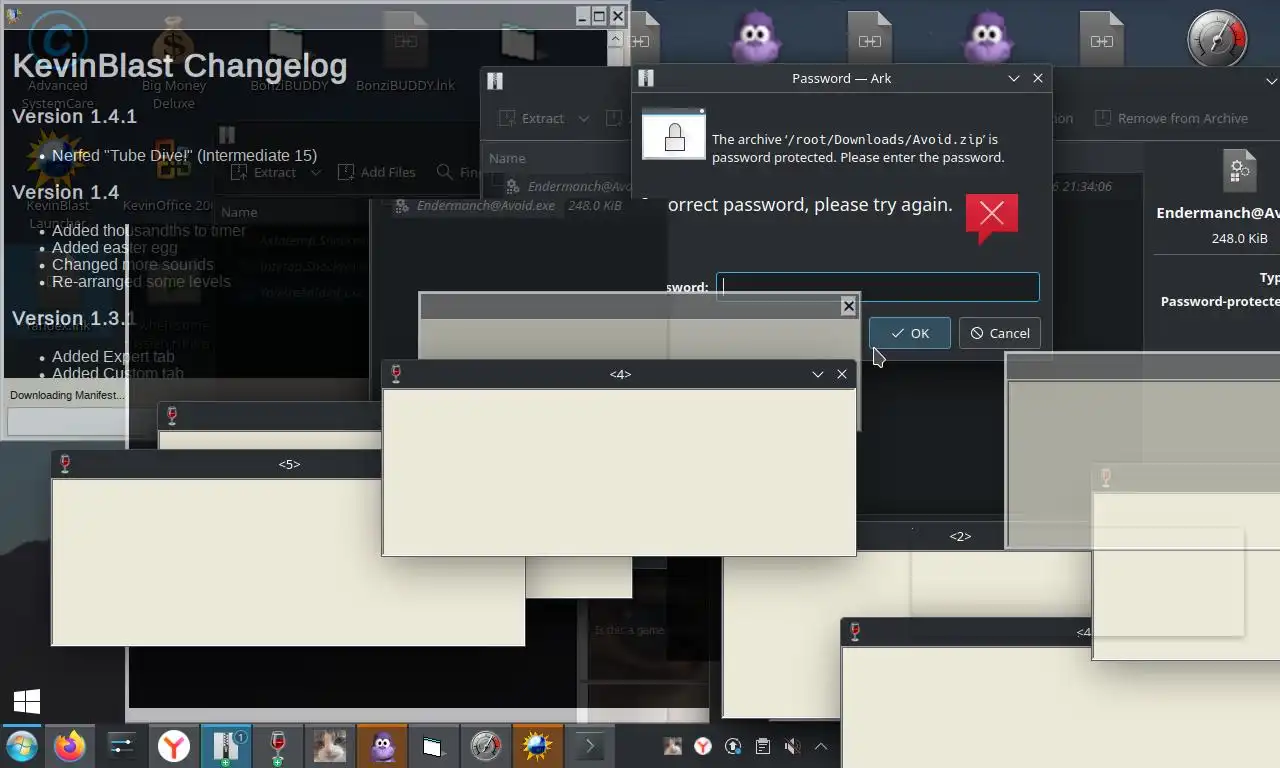Open chevron menu on window <4> titlebar
Image resolution: width=1280 pixels, height=768 pixels.
tap(817, 374)
